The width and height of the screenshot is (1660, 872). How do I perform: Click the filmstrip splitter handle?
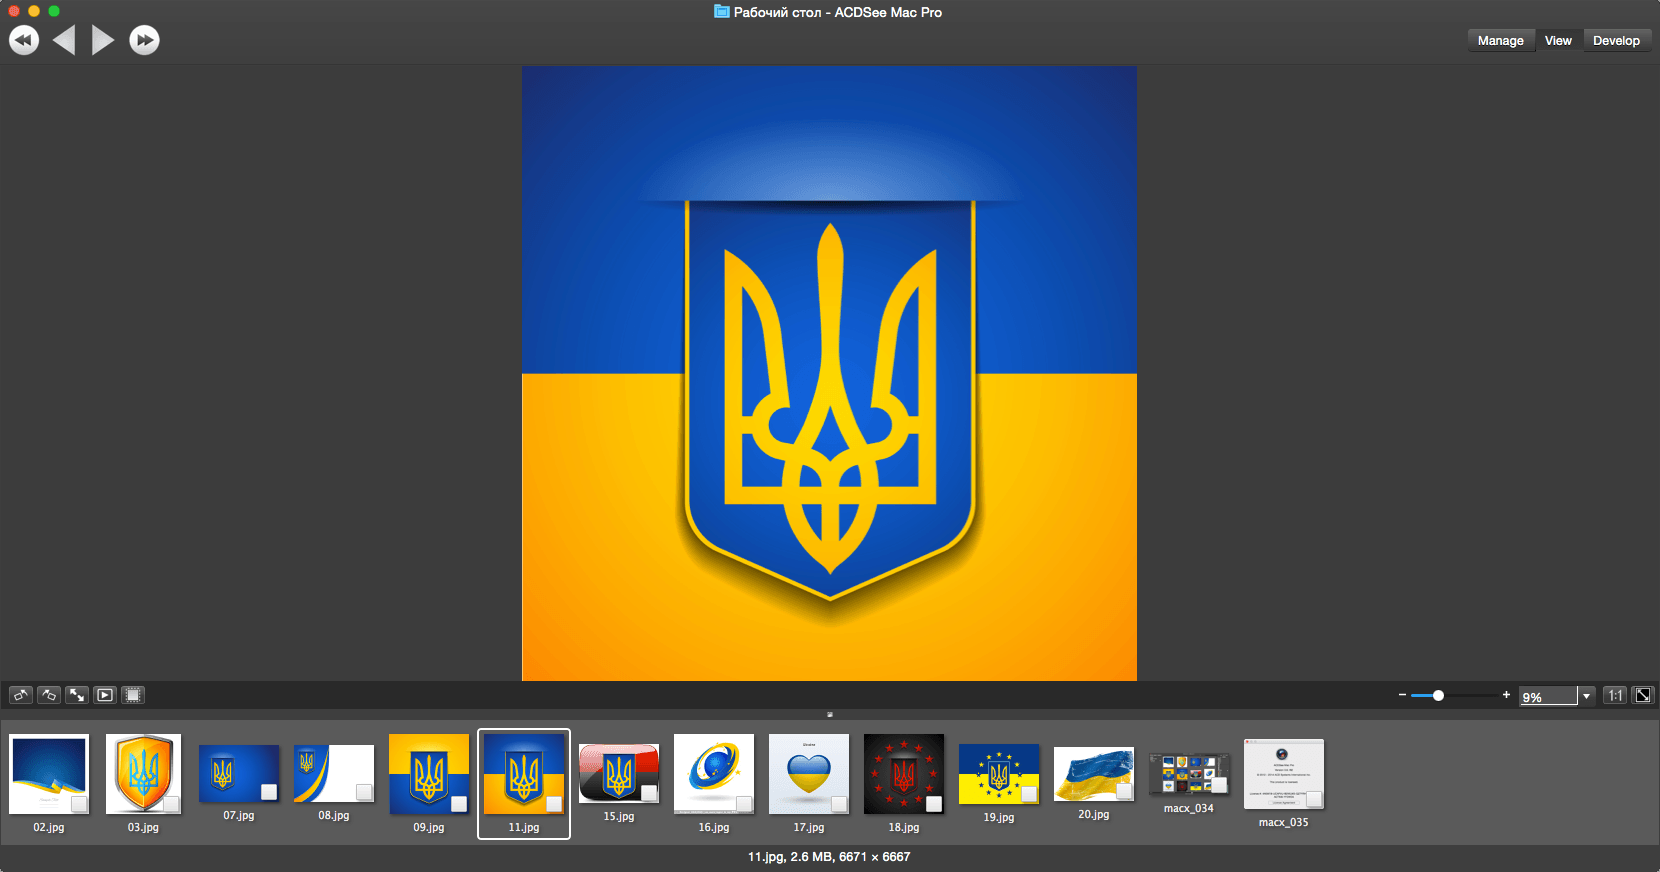click(830, 714)
